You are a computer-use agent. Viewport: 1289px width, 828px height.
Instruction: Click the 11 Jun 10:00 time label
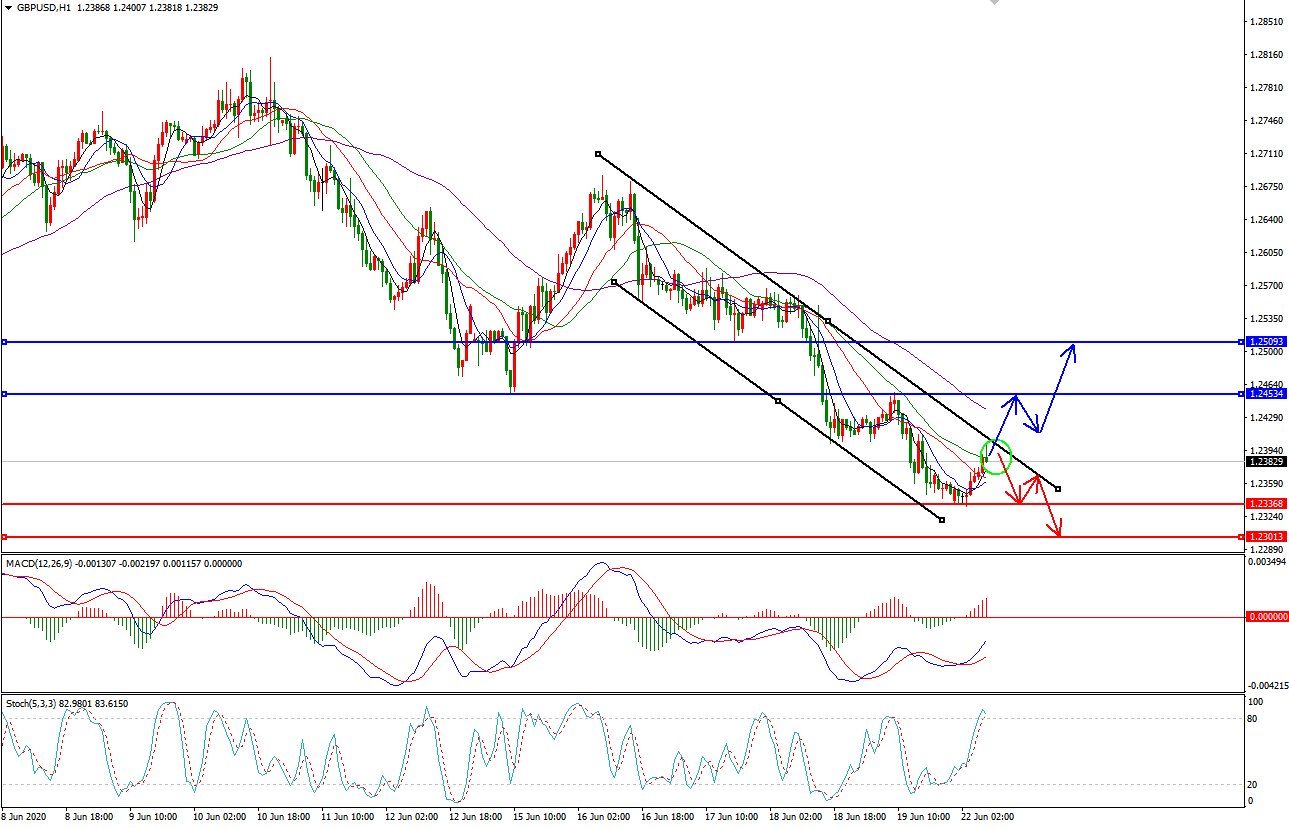tap(347, 817)
